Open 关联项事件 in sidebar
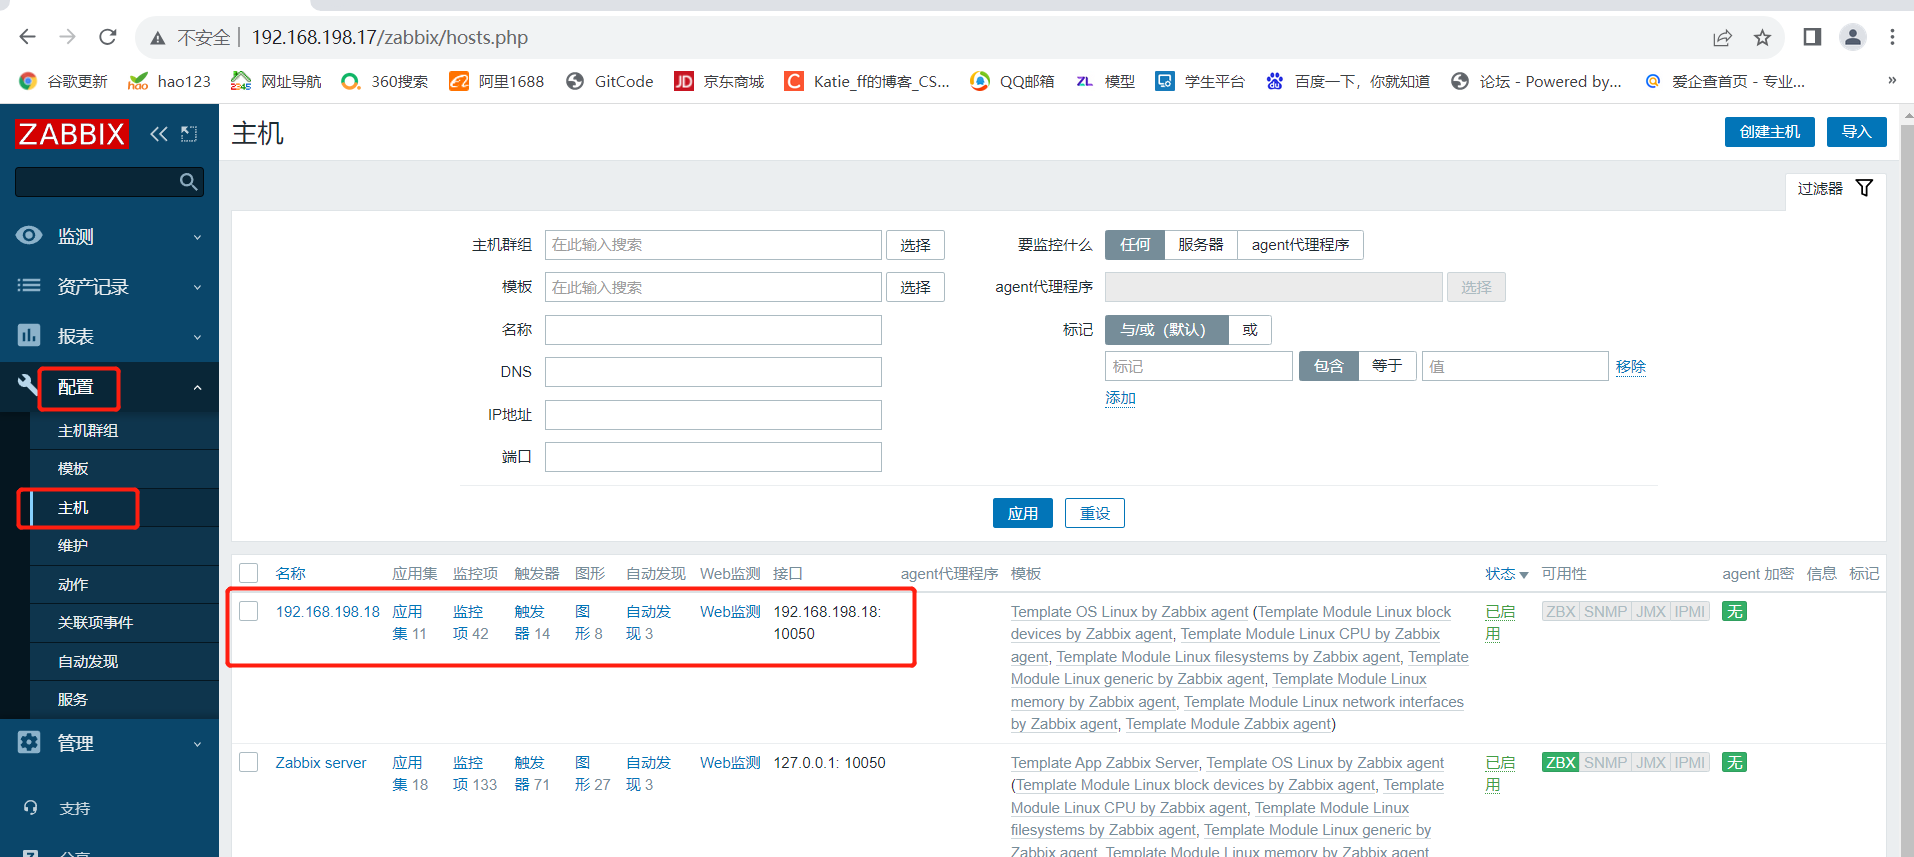This screenshot has width=1914, height=857. pos(95,623)
